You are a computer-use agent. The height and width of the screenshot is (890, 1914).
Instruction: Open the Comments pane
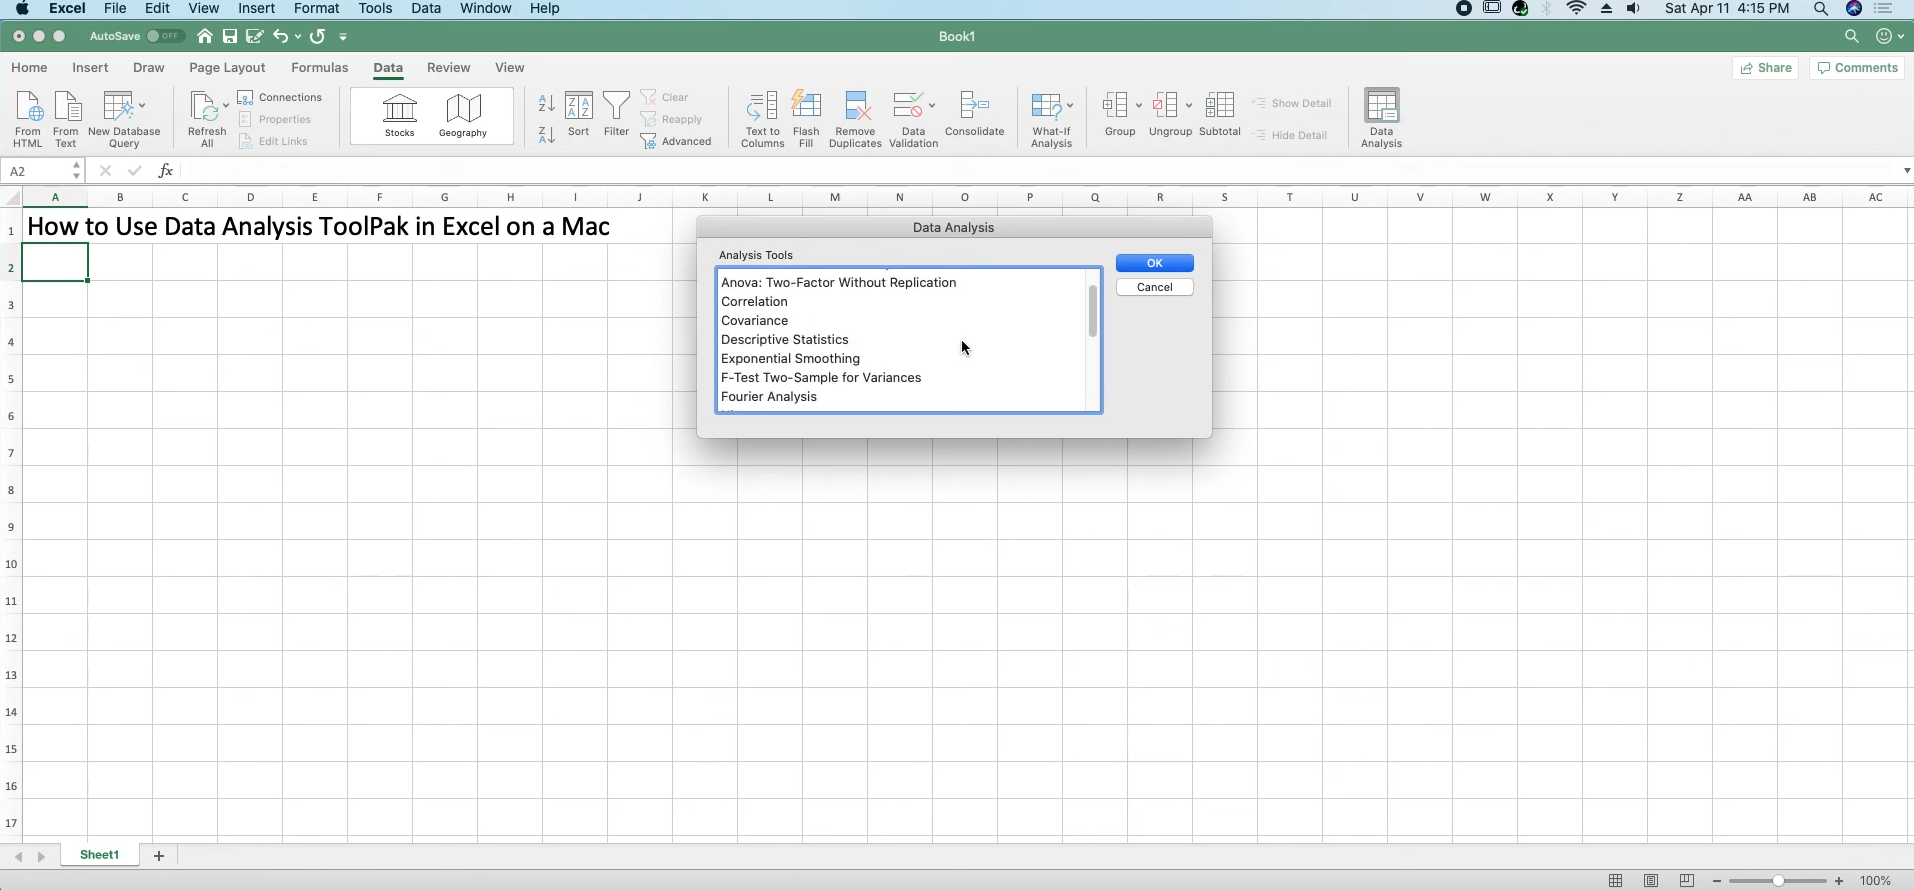click(1857, 68)
